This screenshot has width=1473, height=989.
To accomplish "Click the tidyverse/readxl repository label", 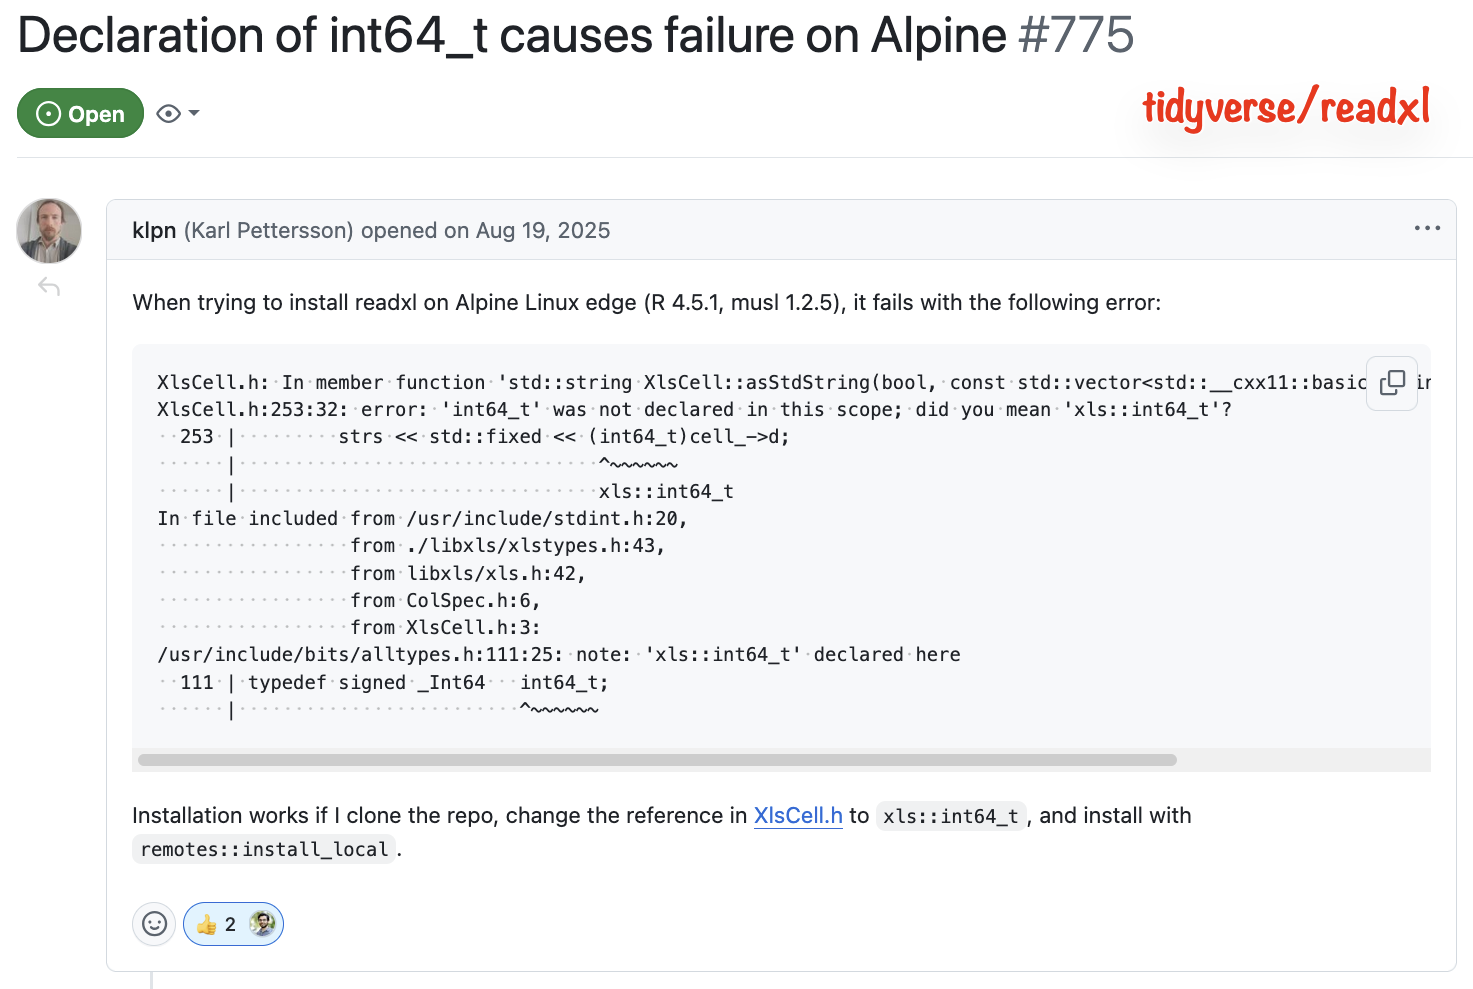I will pos(1286,108).
